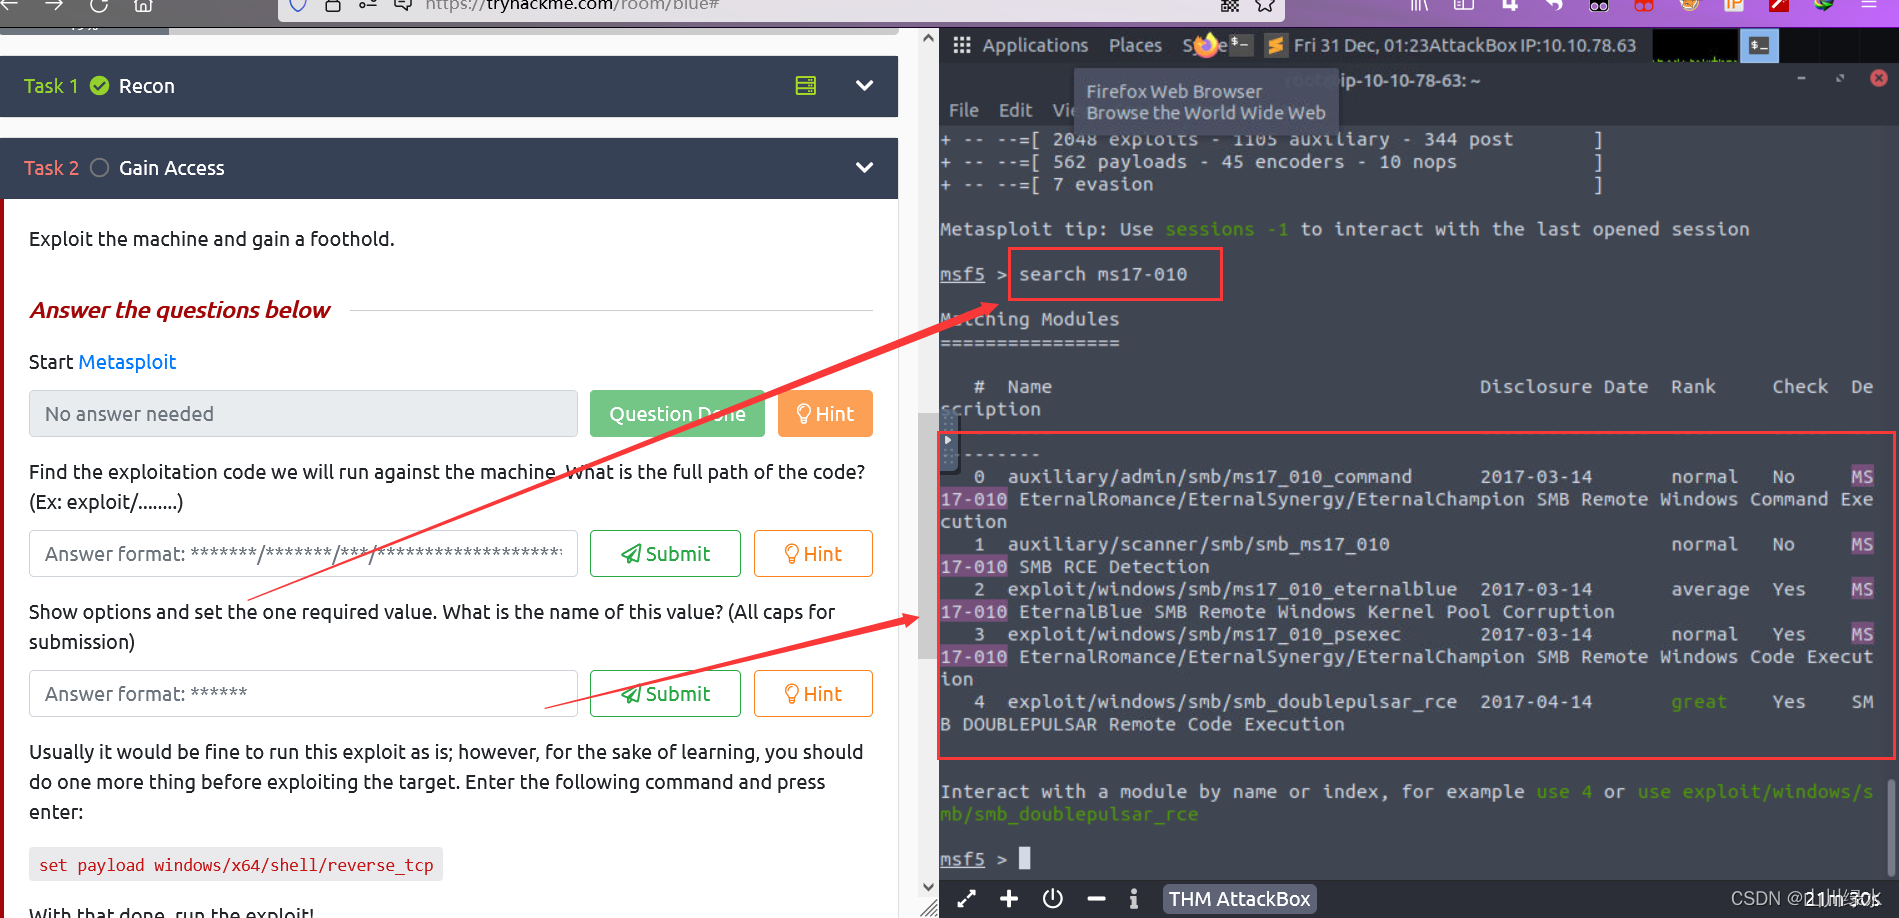
Task: Select the ms17_010_command auxiliary row
Action: point(1407,498)
